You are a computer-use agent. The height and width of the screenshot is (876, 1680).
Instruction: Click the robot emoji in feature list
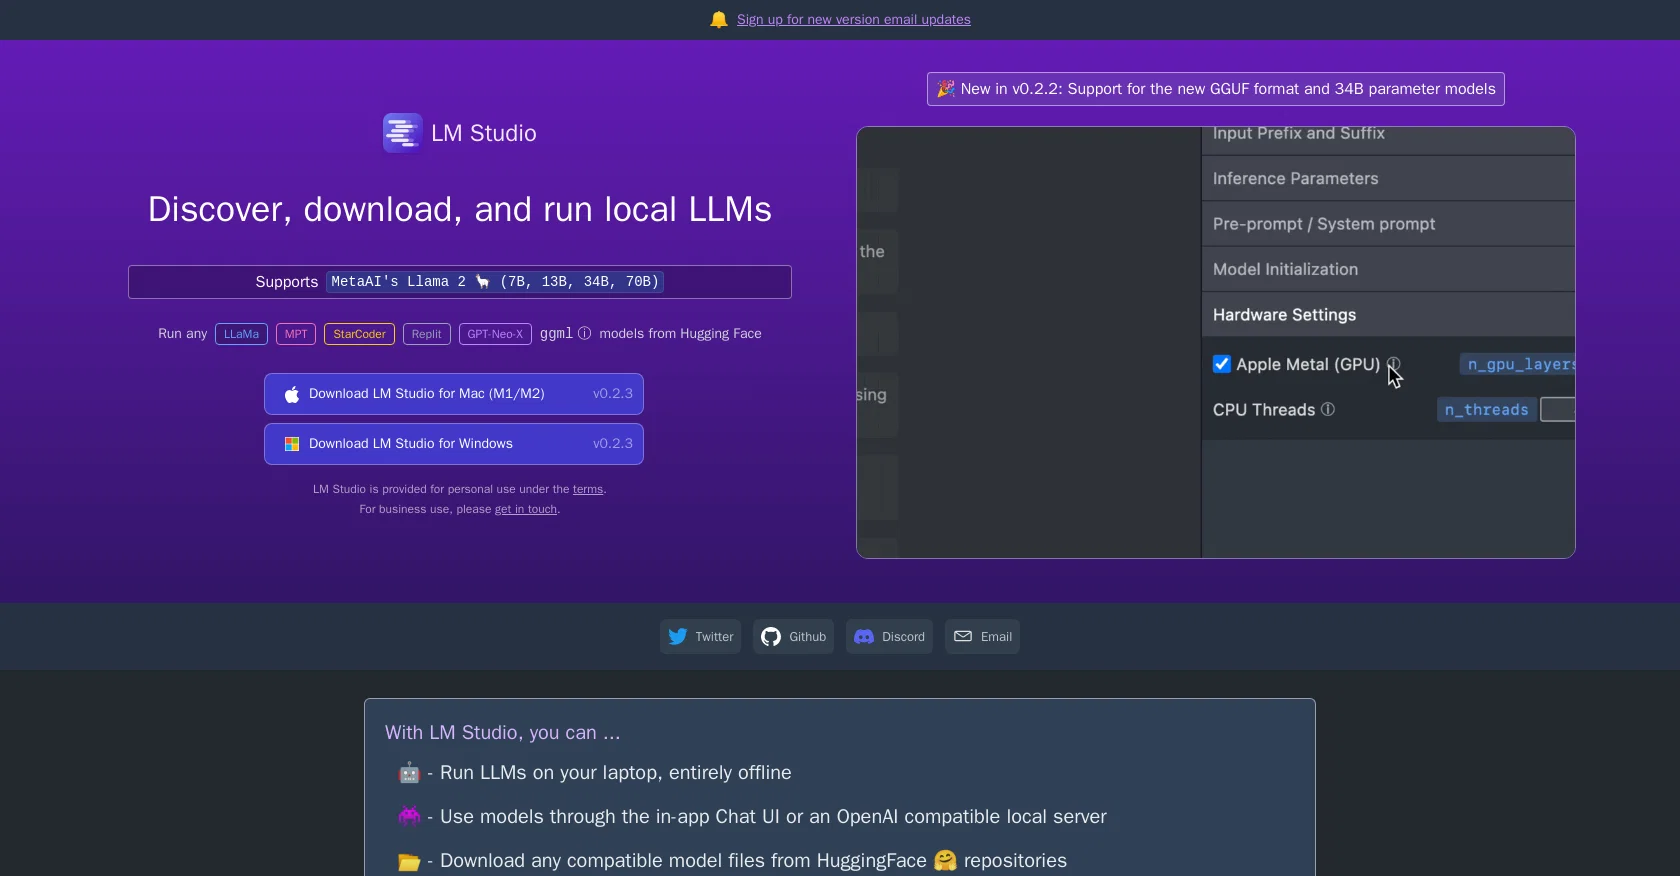pyautogui.click(x=409, y=773)
